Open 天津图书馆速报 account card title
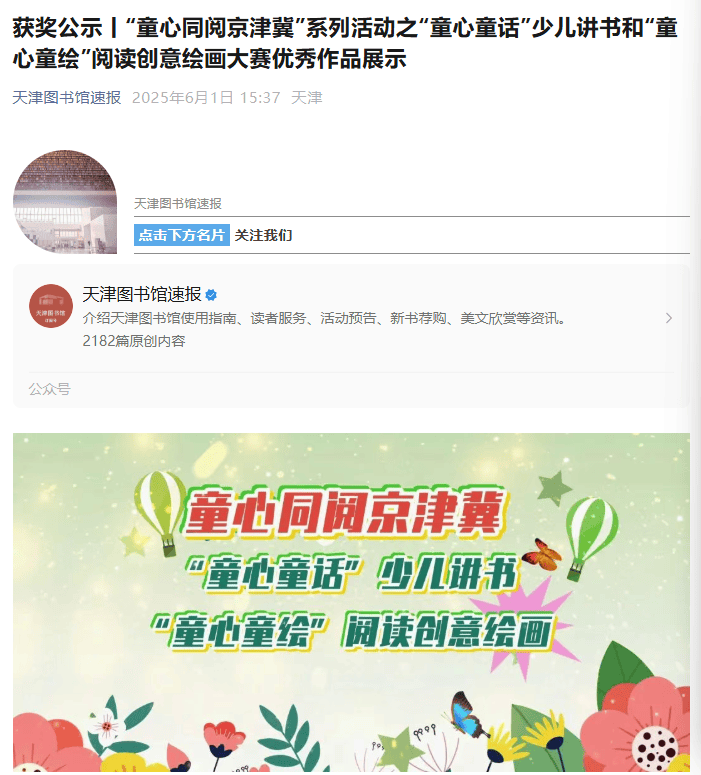701x775 pixels. (142, 295)
